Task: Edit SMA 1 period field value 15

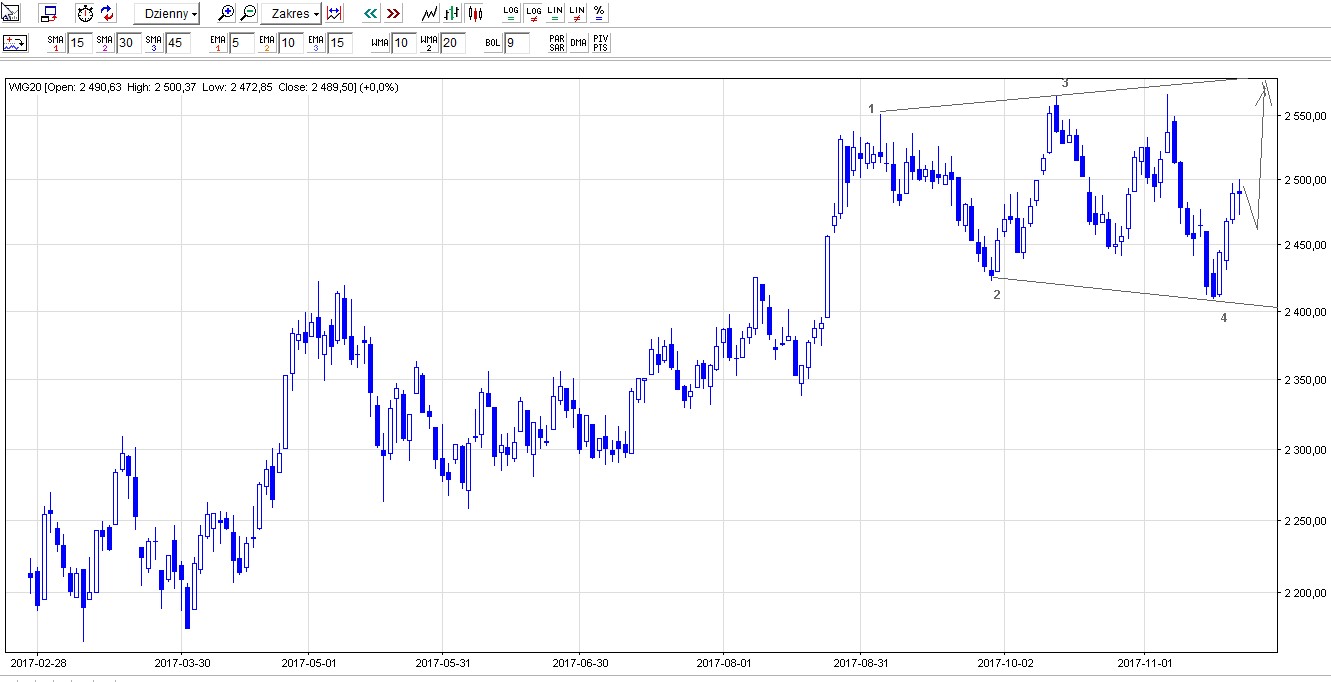Action: [x=79, y=43]
